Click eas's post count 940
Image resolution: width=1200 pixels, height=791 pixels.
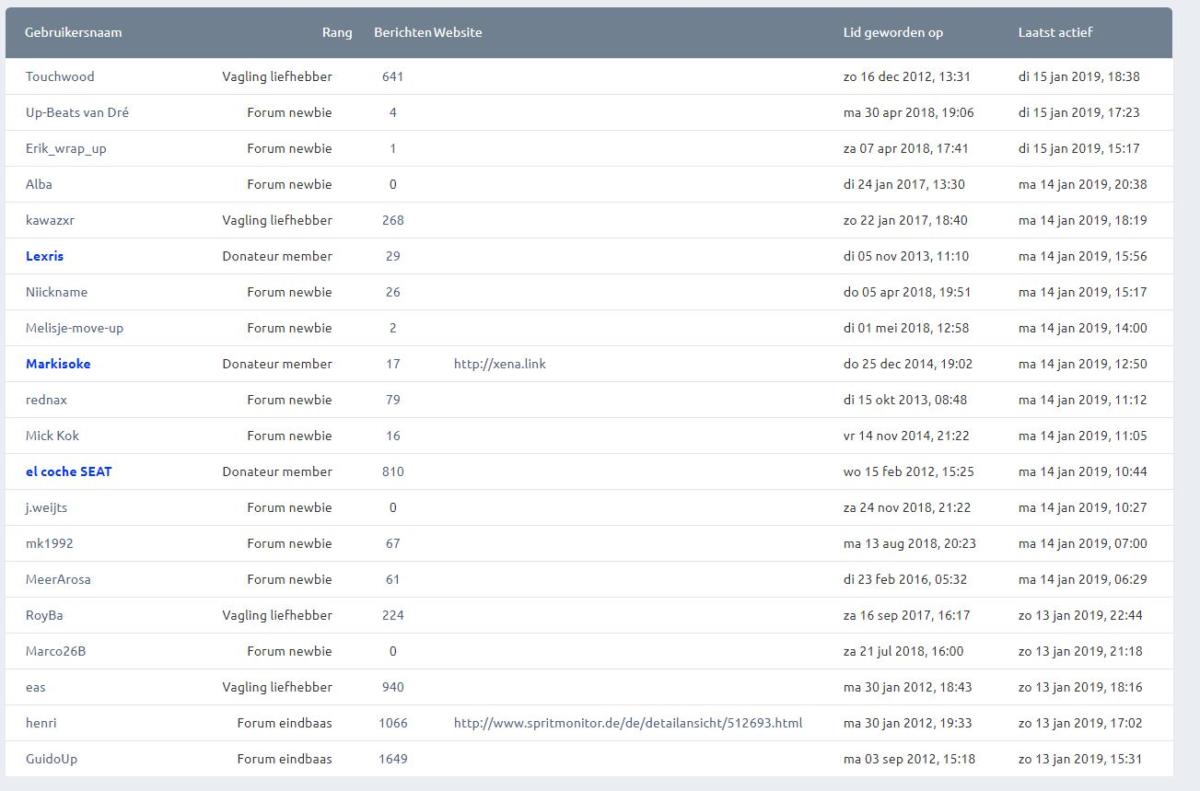[x=393, y=688]
